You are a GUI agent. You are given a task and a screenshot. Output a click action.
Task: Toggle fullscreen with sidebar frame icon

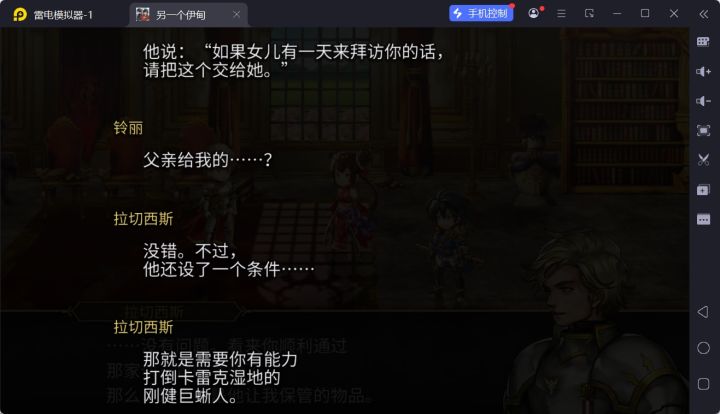[x=703, y=131]
